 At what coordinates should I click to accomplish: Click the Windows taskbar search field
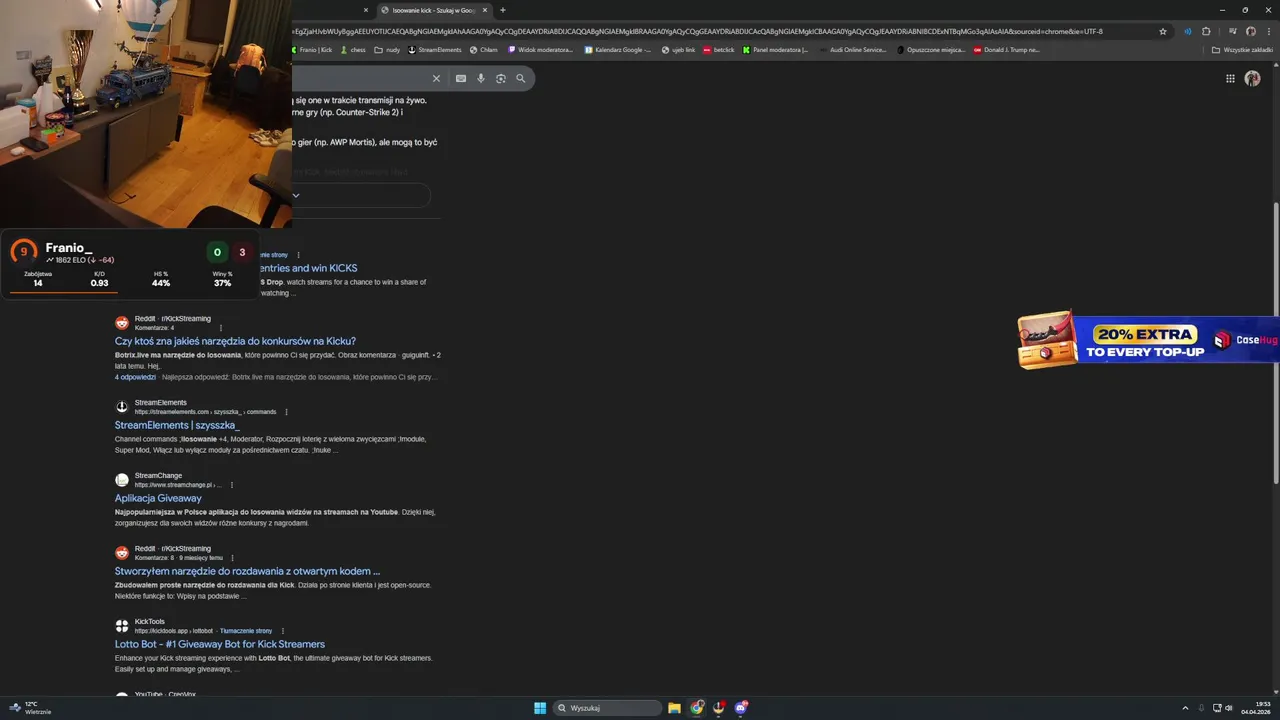tap(608, 708)
